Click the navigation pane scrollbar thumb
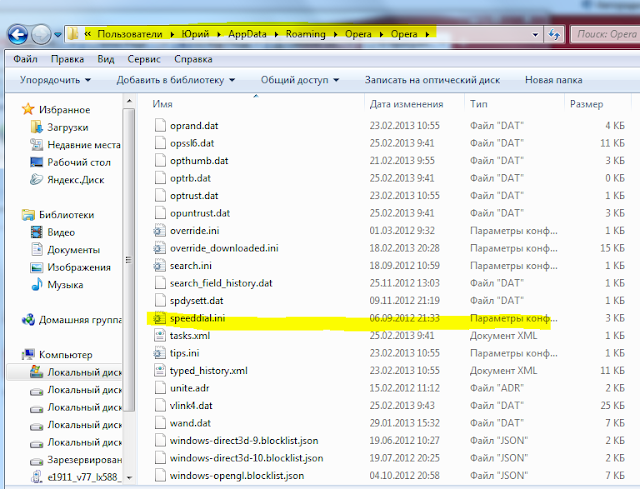 point(129,260)
